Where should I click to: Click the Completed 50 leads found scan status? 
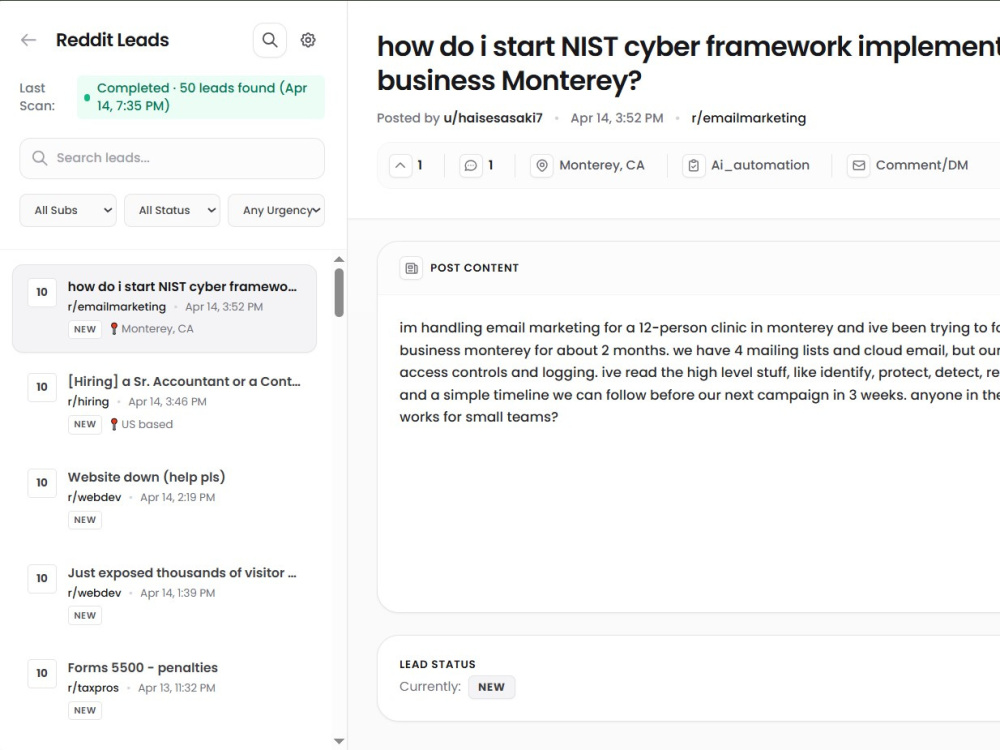click(201, 97)
